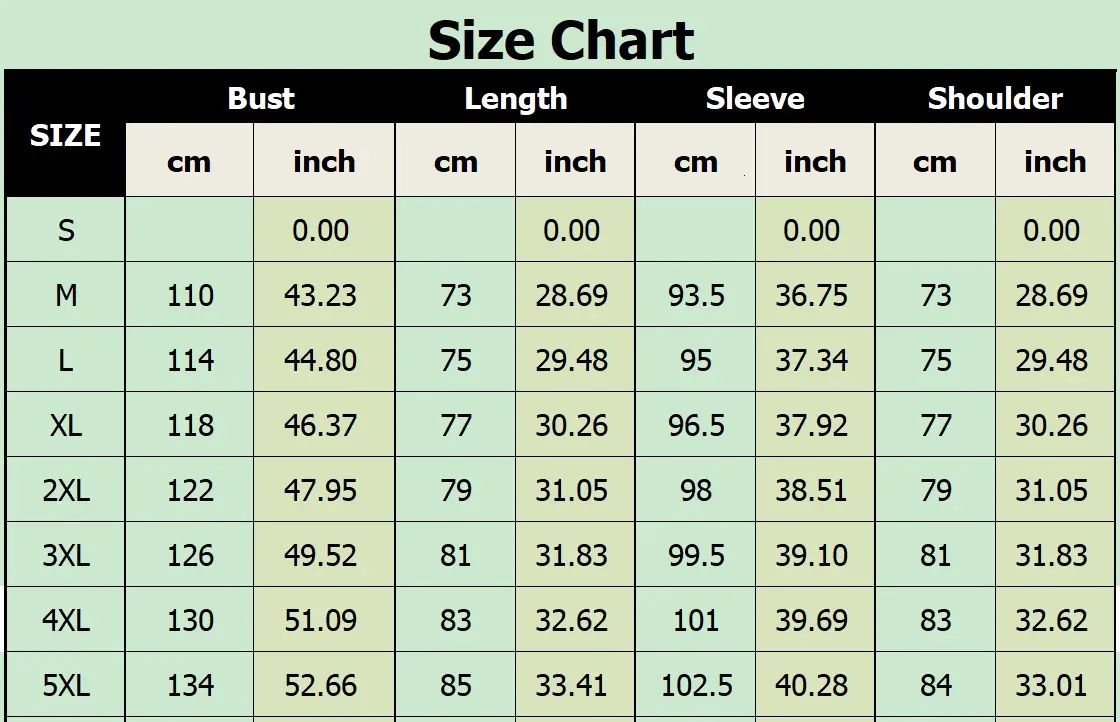The image size is (1120, 722).
Task: Click the Sleeve column header
Action: (755, 98)
